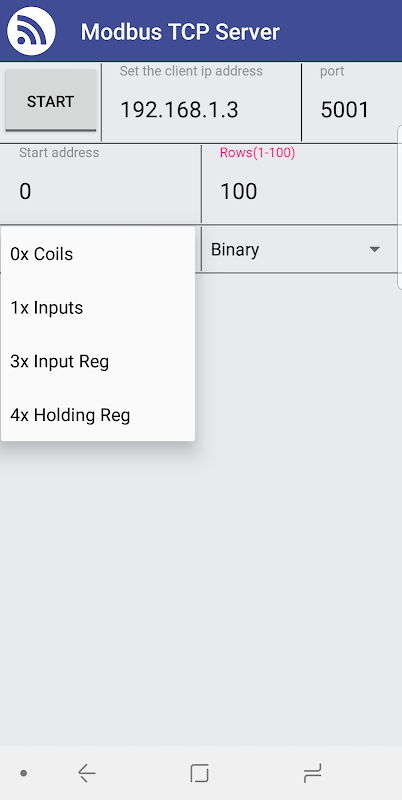402x800 pixels.
Task: Open the Binary data format selector
Action: [x=299, y=249]
